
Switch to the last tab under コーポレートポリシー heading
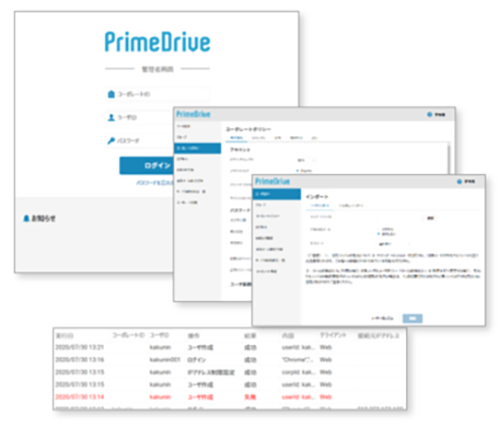[314, 138]
